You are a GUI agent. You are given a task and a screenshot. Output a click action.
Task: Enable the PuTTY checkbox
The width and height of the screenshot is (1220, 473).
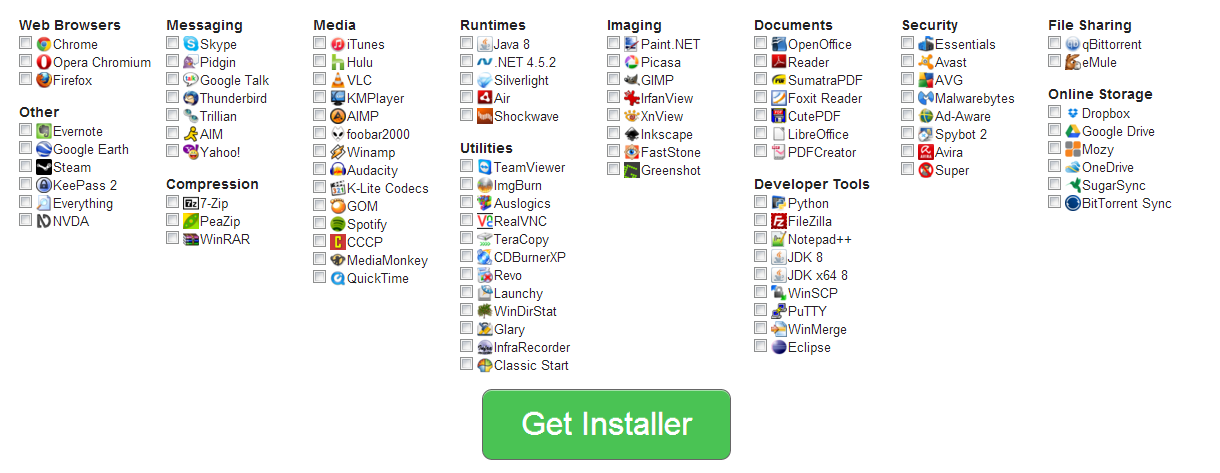761,310
